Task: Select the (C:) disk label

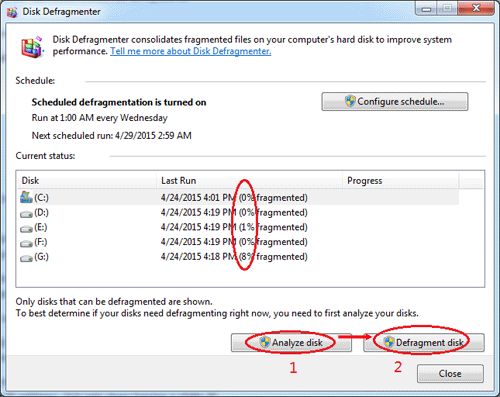Action: 41,198
